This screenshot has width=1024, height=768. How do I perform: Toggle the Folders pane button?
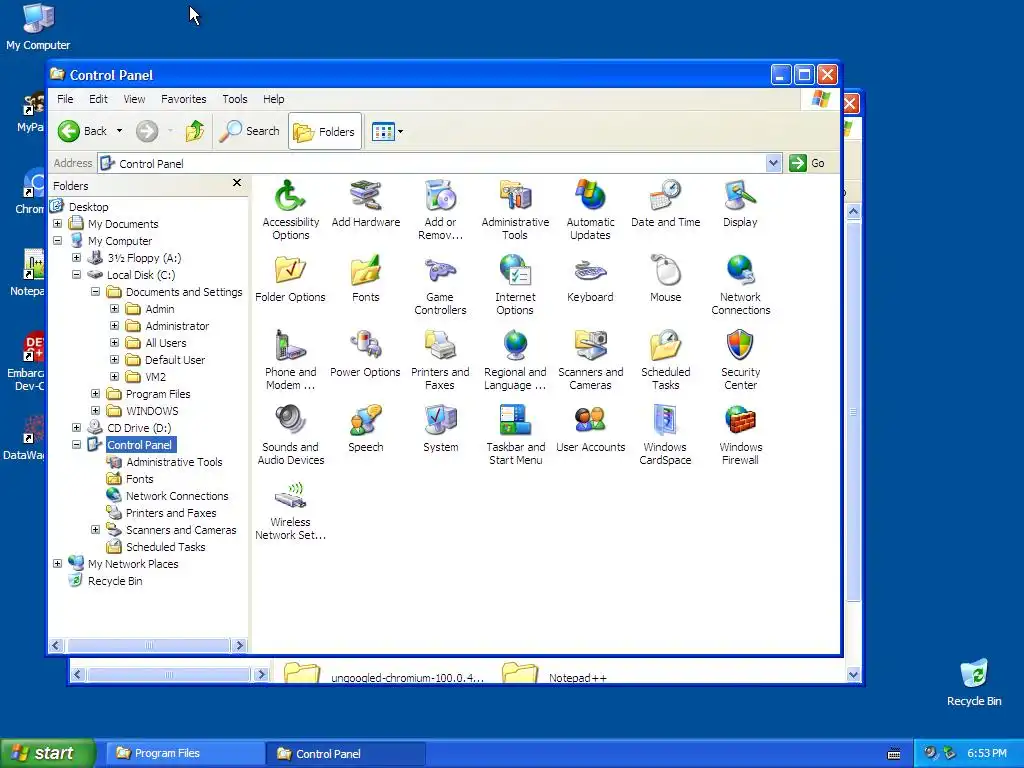tap(325, 131)
